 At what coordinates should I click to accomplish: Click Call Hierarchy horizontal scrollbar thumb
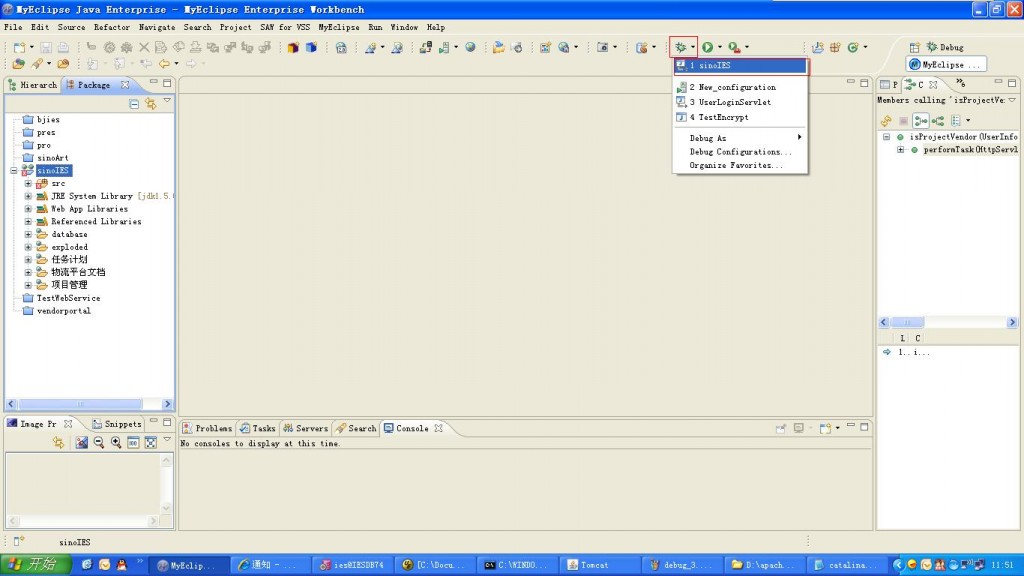907,322
